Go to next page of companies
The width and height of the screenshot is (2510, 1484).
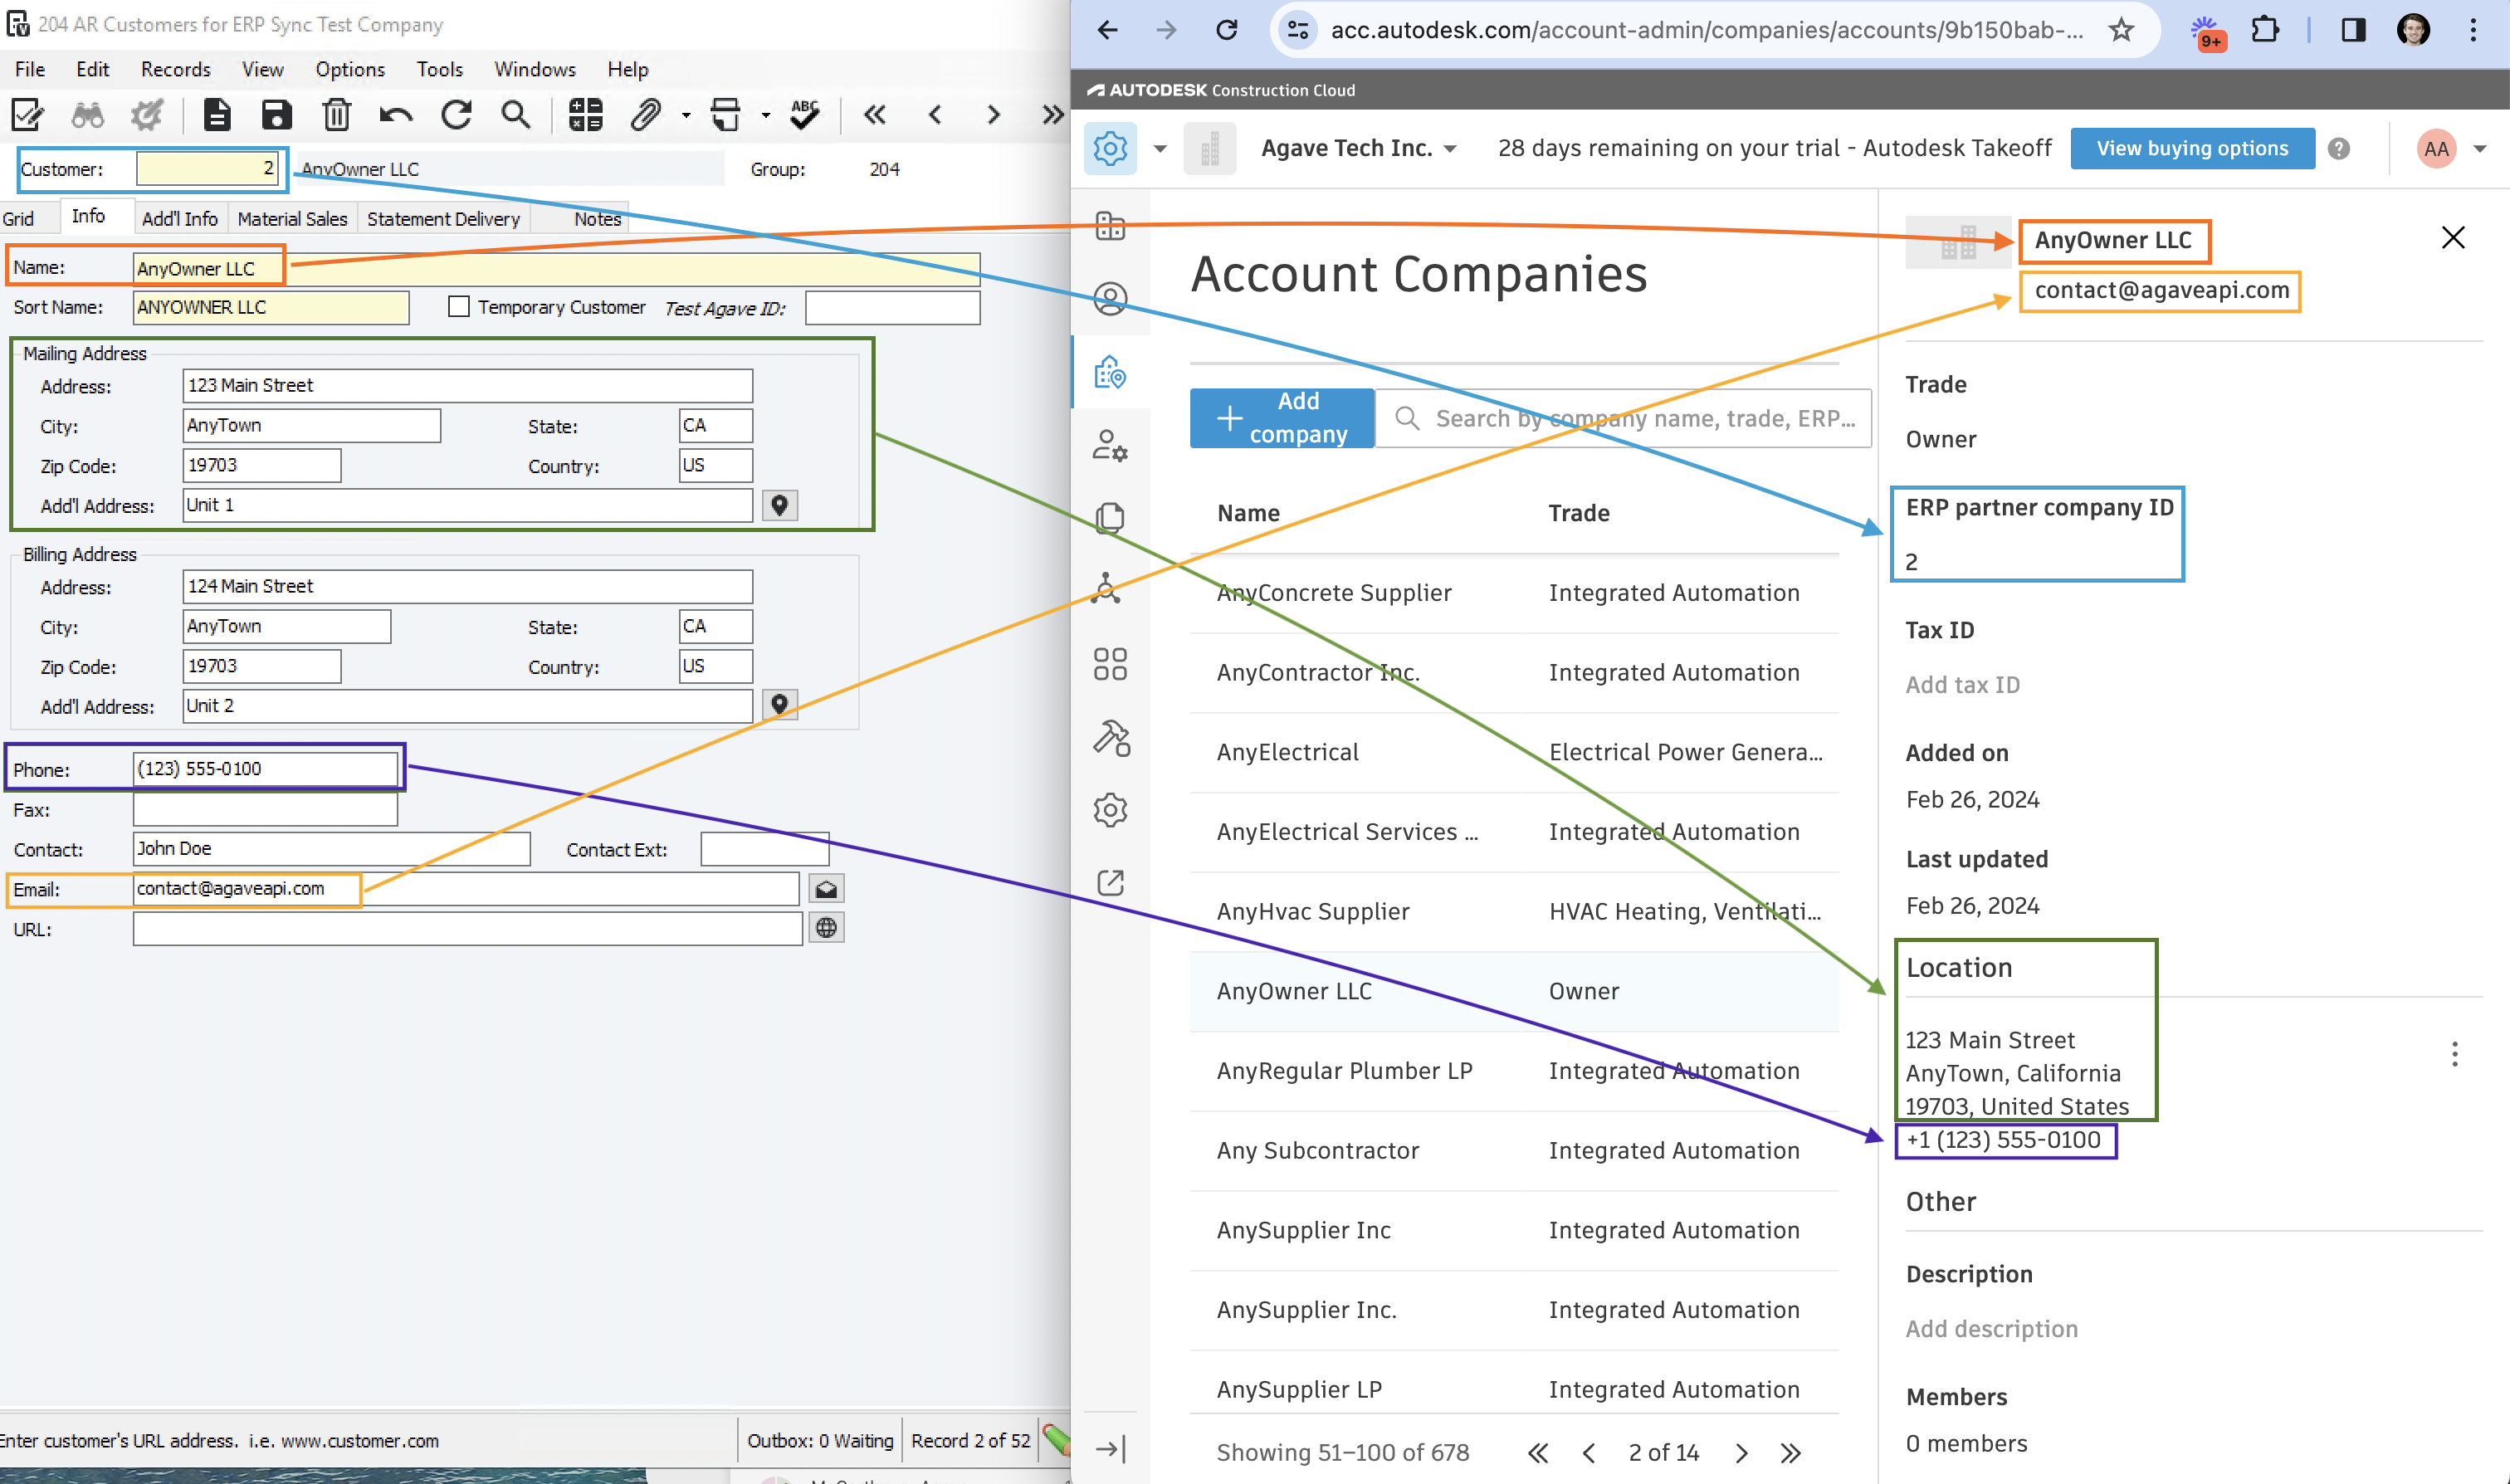(x=1741, y=1452)
